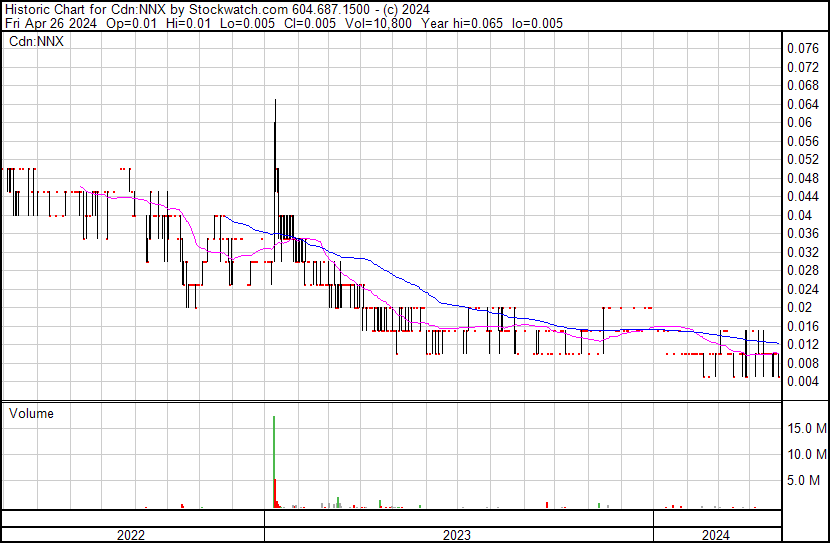Screen dimensions: 830x543
Task: Click the 0.064 price axis label
Action: click(x=802, y=104)
